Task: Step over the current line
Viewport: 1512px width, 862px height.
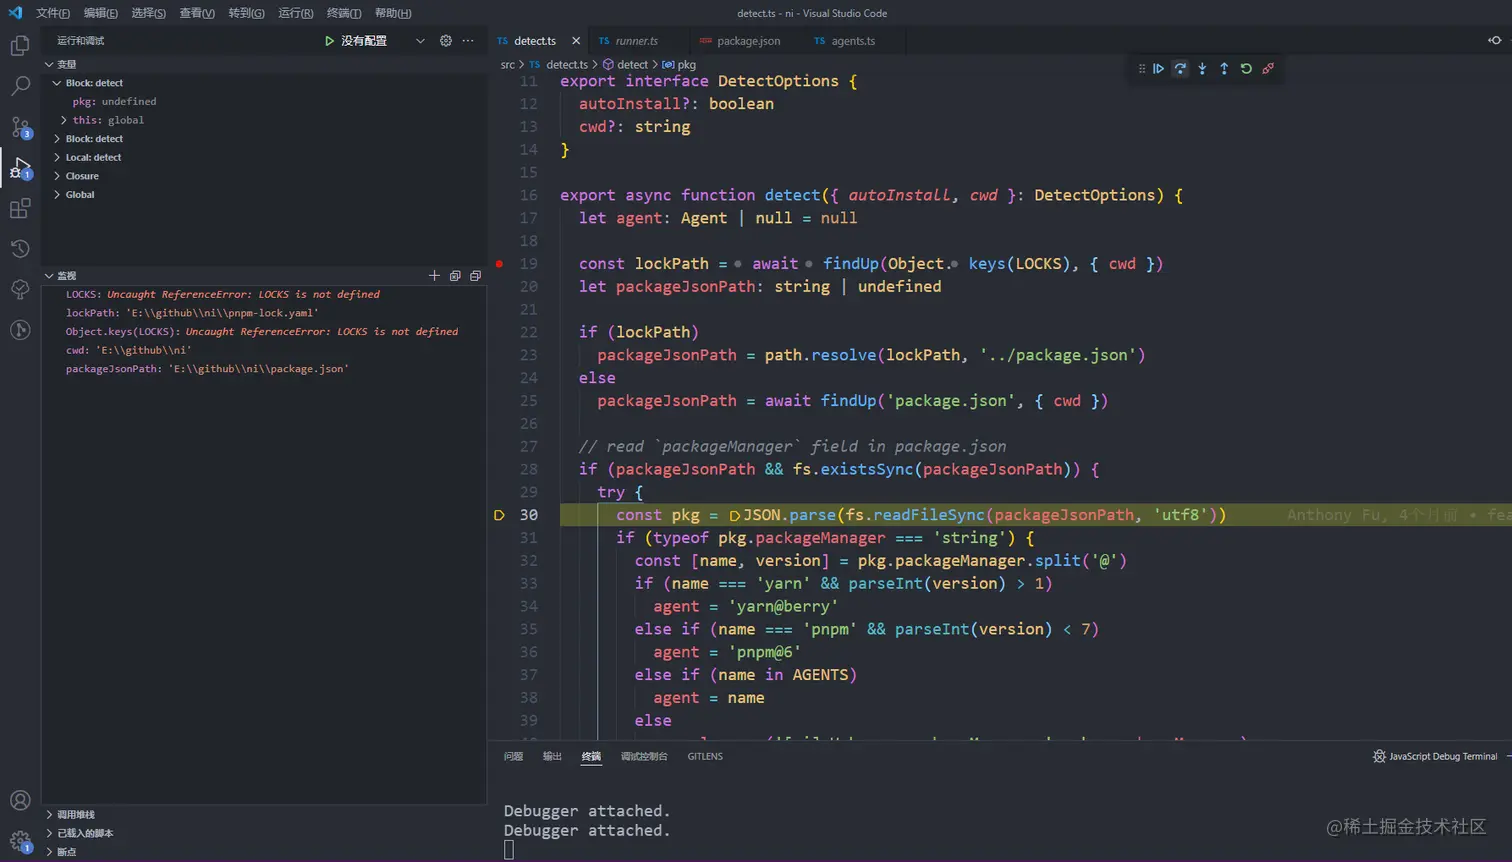Action: point(1180,69)
